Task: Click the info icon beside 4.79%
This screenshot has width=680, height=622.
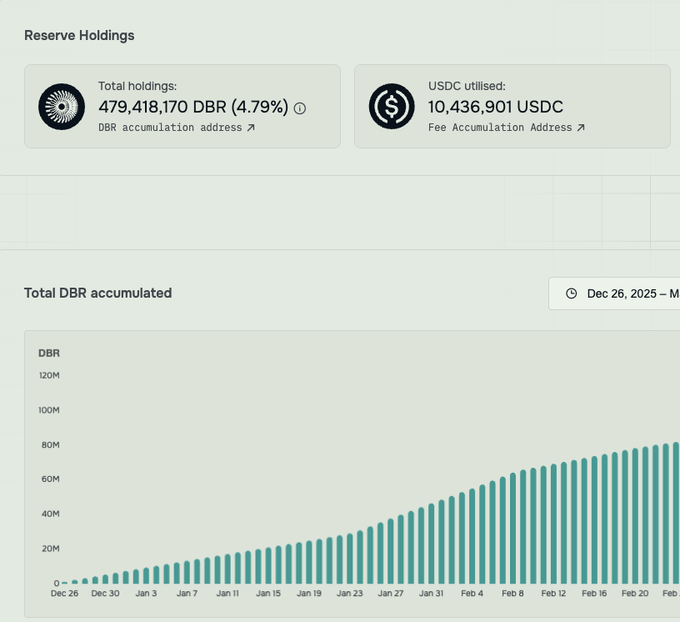Action: tap(300, 108)
